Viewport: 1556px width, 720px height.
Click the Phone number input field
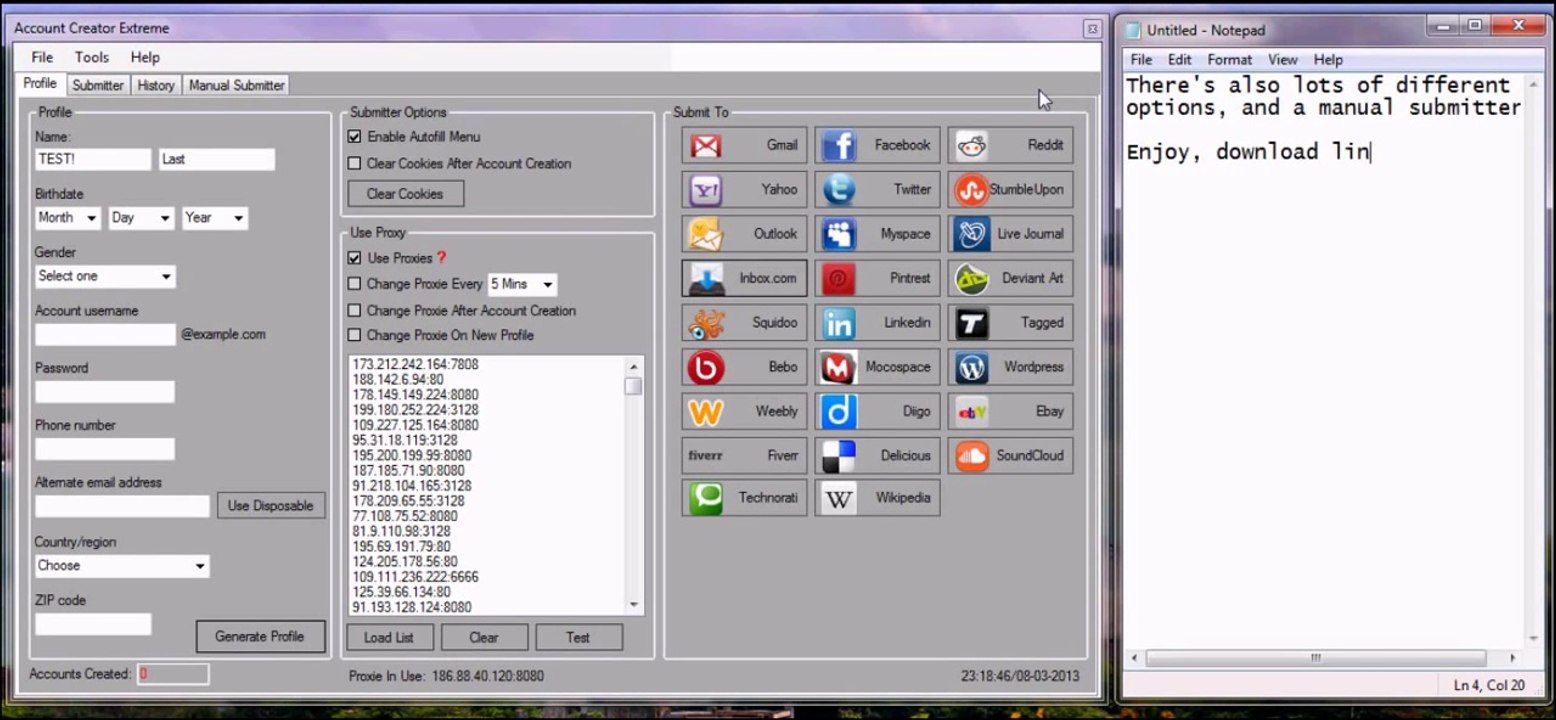pyautogui.click(x=105, y=449)
